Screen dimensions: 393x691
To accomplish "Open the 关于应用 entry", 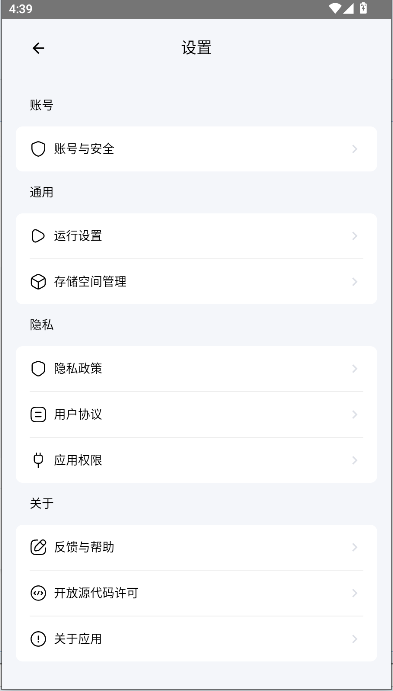I will (196, 639).
